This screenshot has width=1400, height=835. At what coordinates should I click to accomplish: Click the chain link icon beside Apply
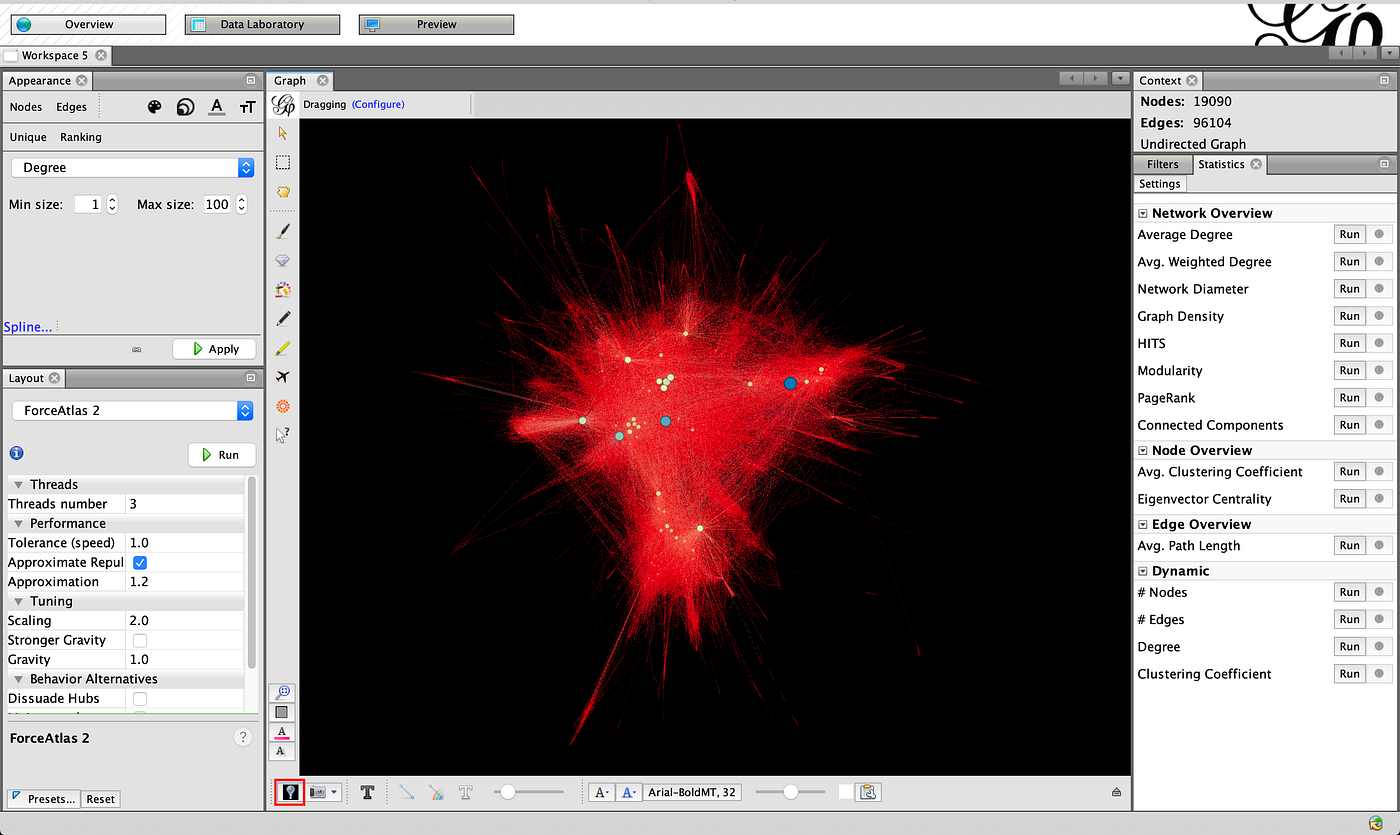pos(137,350)
